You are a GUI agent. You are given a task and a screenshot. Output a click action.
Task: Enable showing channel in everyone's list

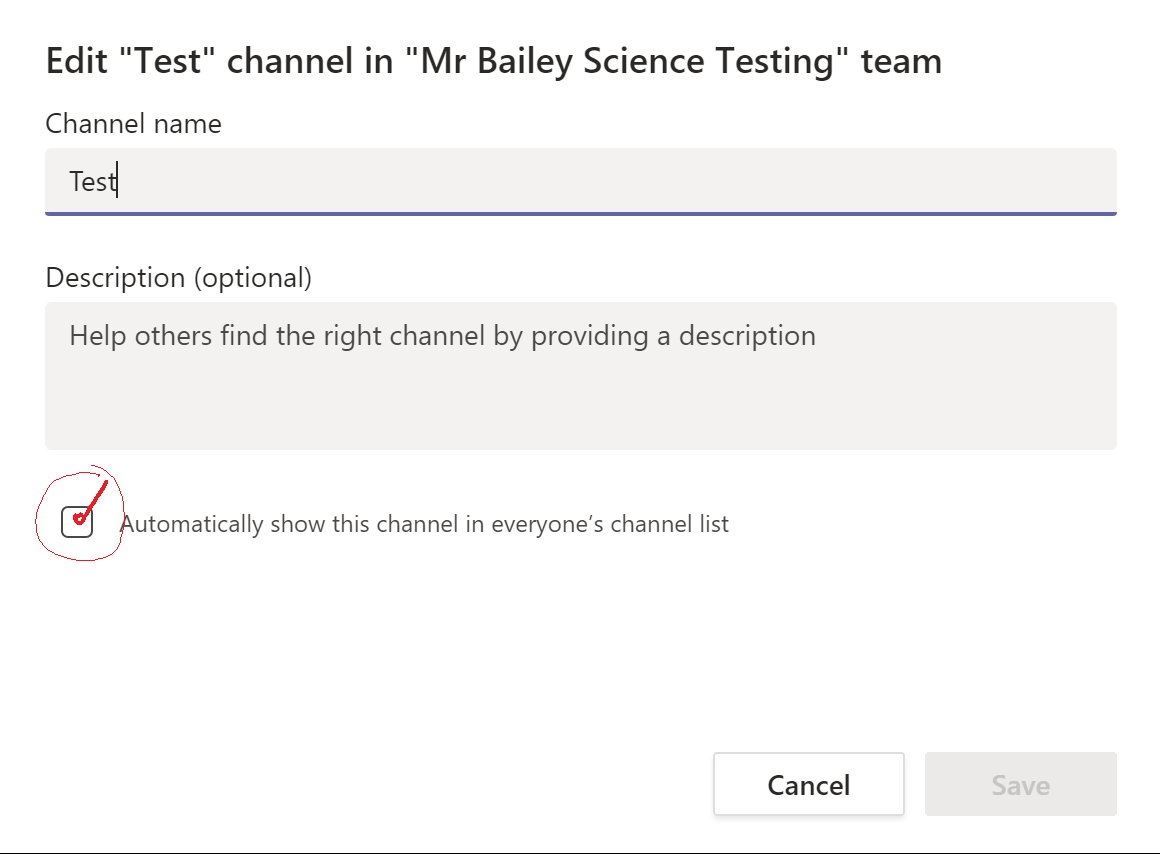(x=77, y=522)
